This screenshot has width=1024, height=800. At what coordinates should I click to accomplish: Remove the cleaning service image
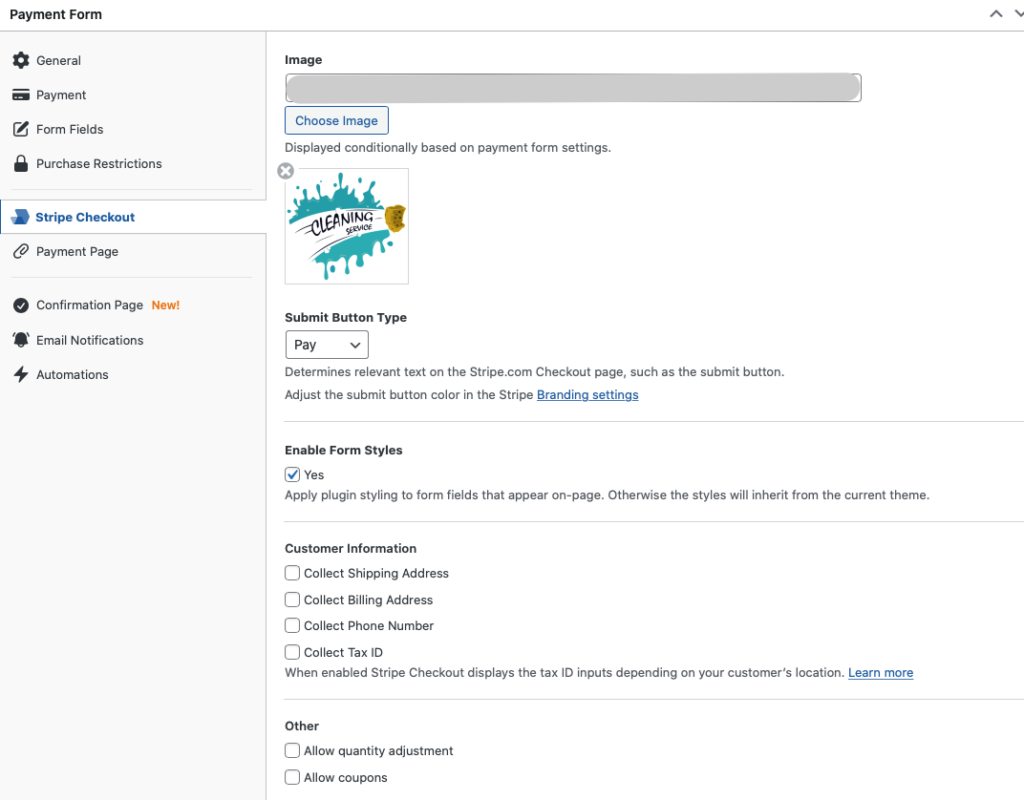point(286,171)
